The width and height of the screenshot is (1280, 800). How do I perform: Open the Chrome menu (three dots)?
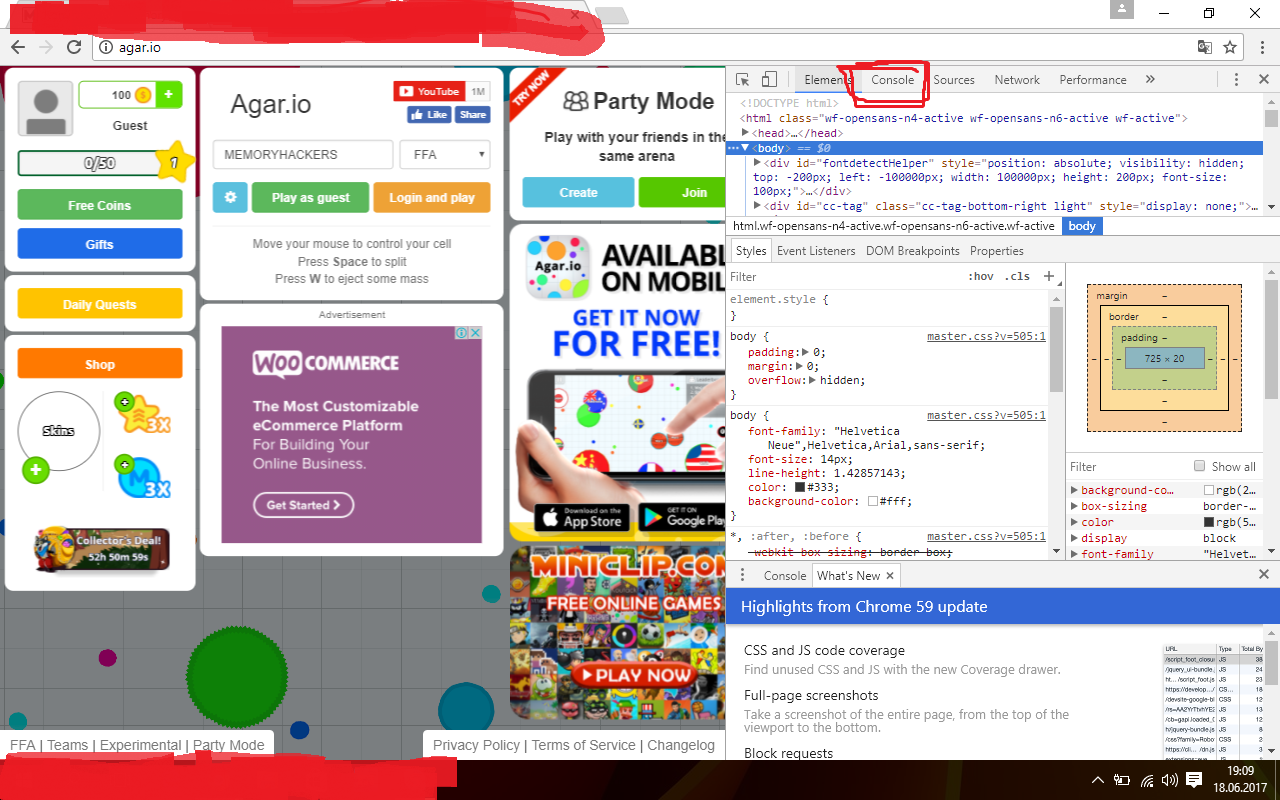click(x=1260, y=47)
